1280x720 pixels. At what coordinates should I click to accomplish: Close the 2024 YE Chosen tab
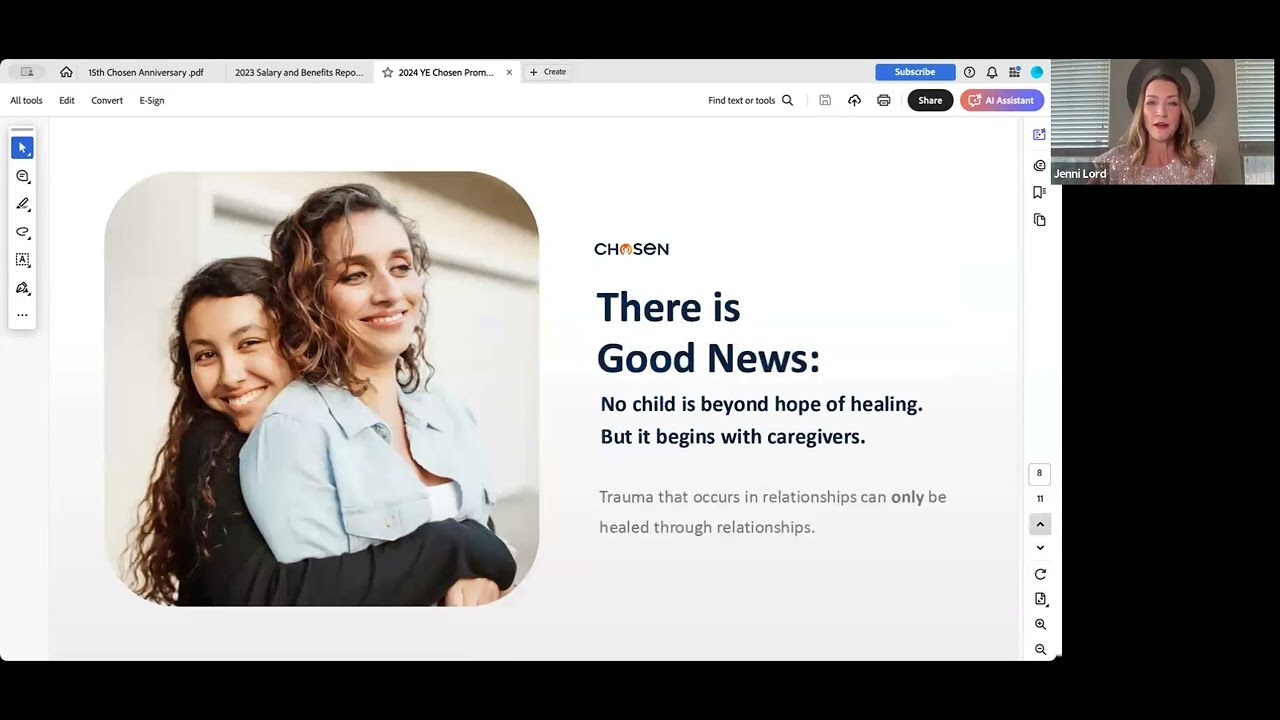point(509,72)
